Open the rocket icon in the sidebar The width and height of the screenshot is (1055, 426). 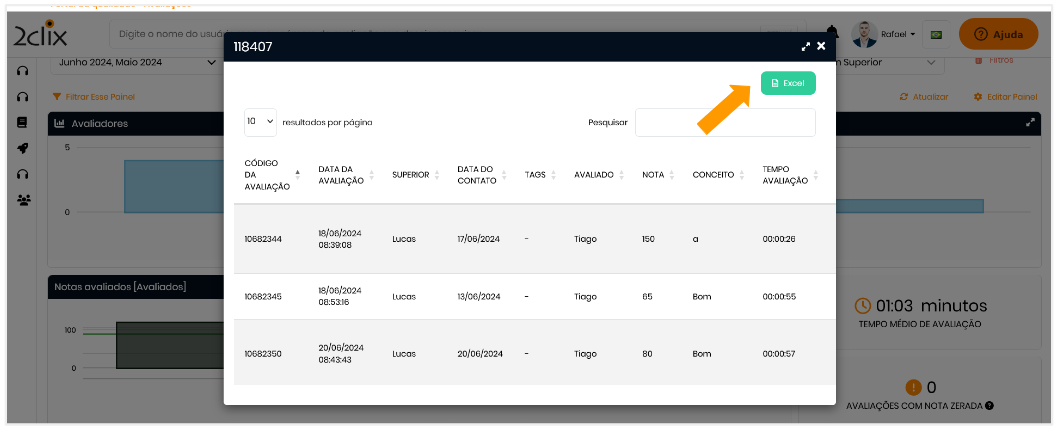pyautogui.click(x=22, y=148)
